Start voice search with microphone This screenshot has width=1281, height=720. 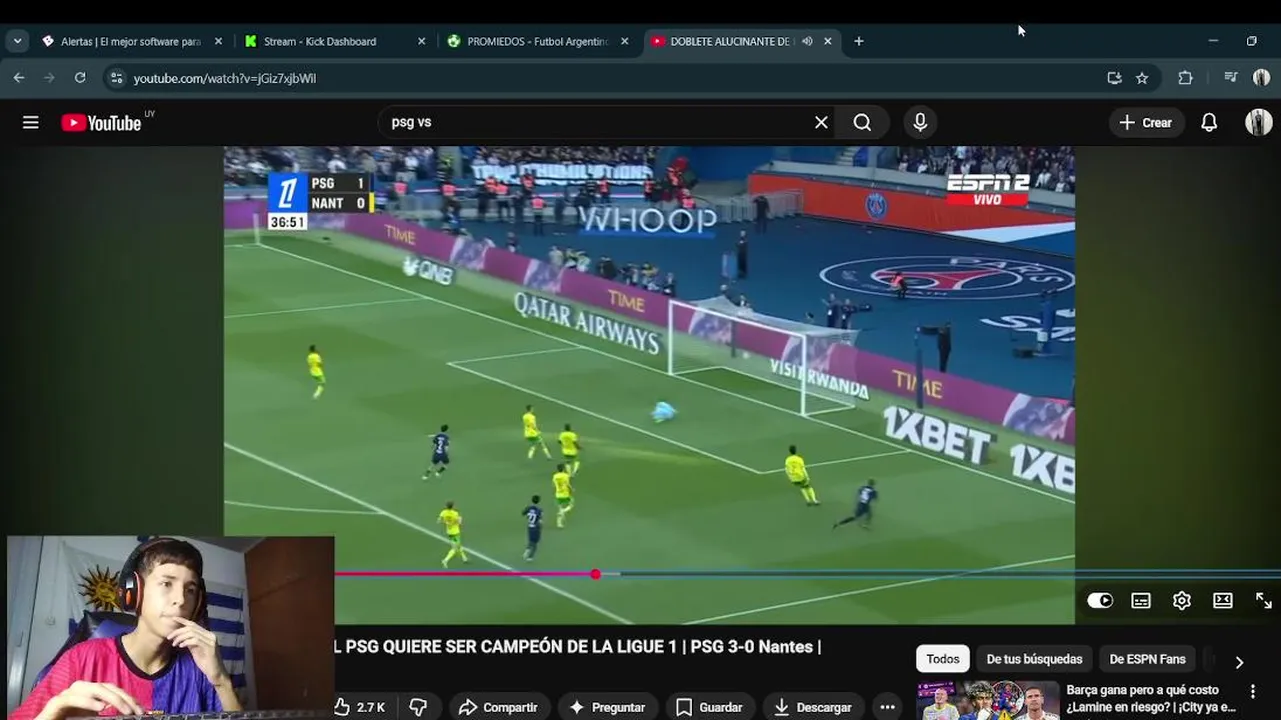[x=920, y=122]
